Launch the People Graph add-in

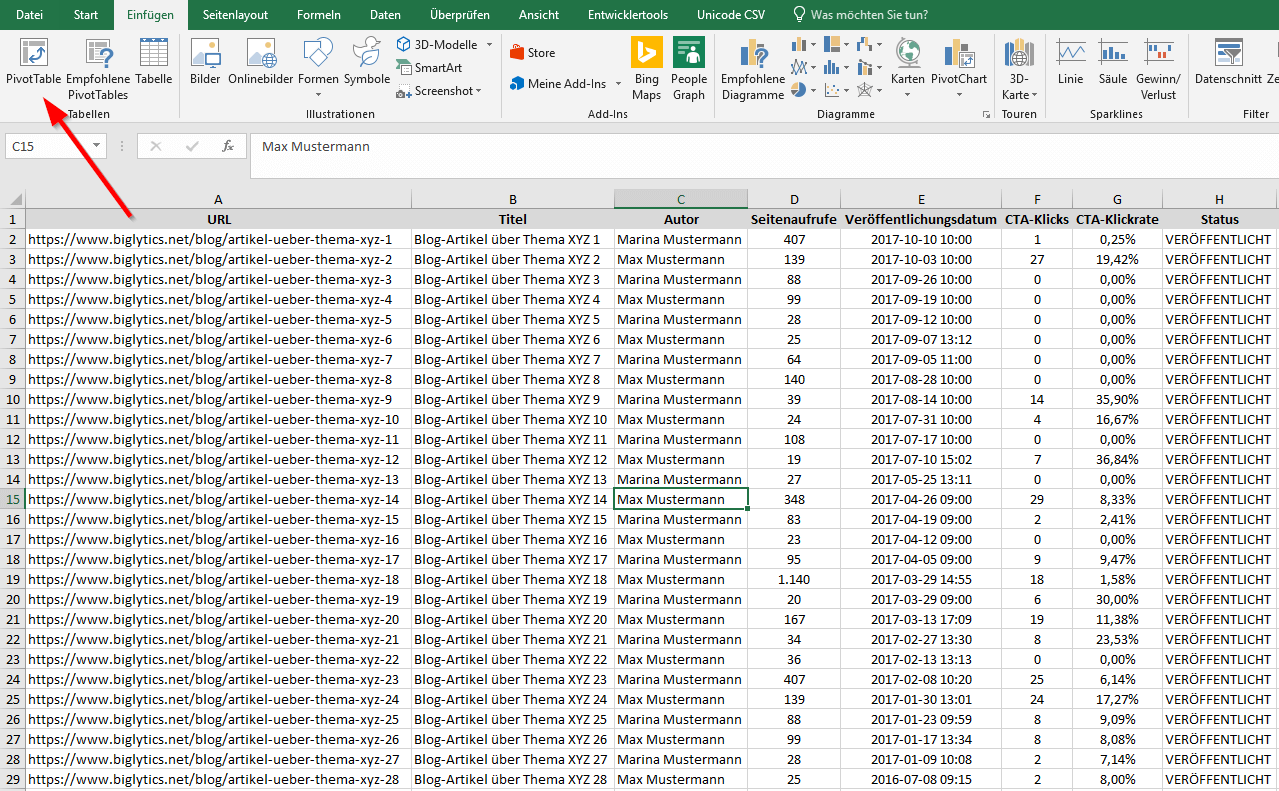(x=689, y=69)
